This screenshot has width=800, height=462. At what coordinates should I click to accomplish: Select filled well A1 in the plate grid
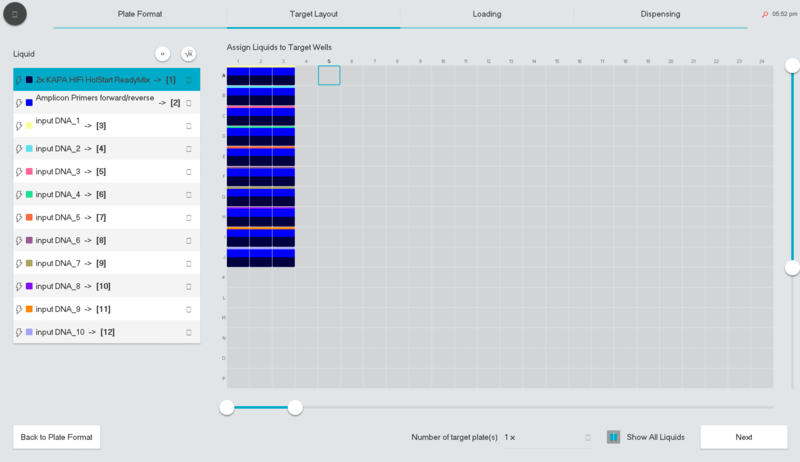[238, 75]
